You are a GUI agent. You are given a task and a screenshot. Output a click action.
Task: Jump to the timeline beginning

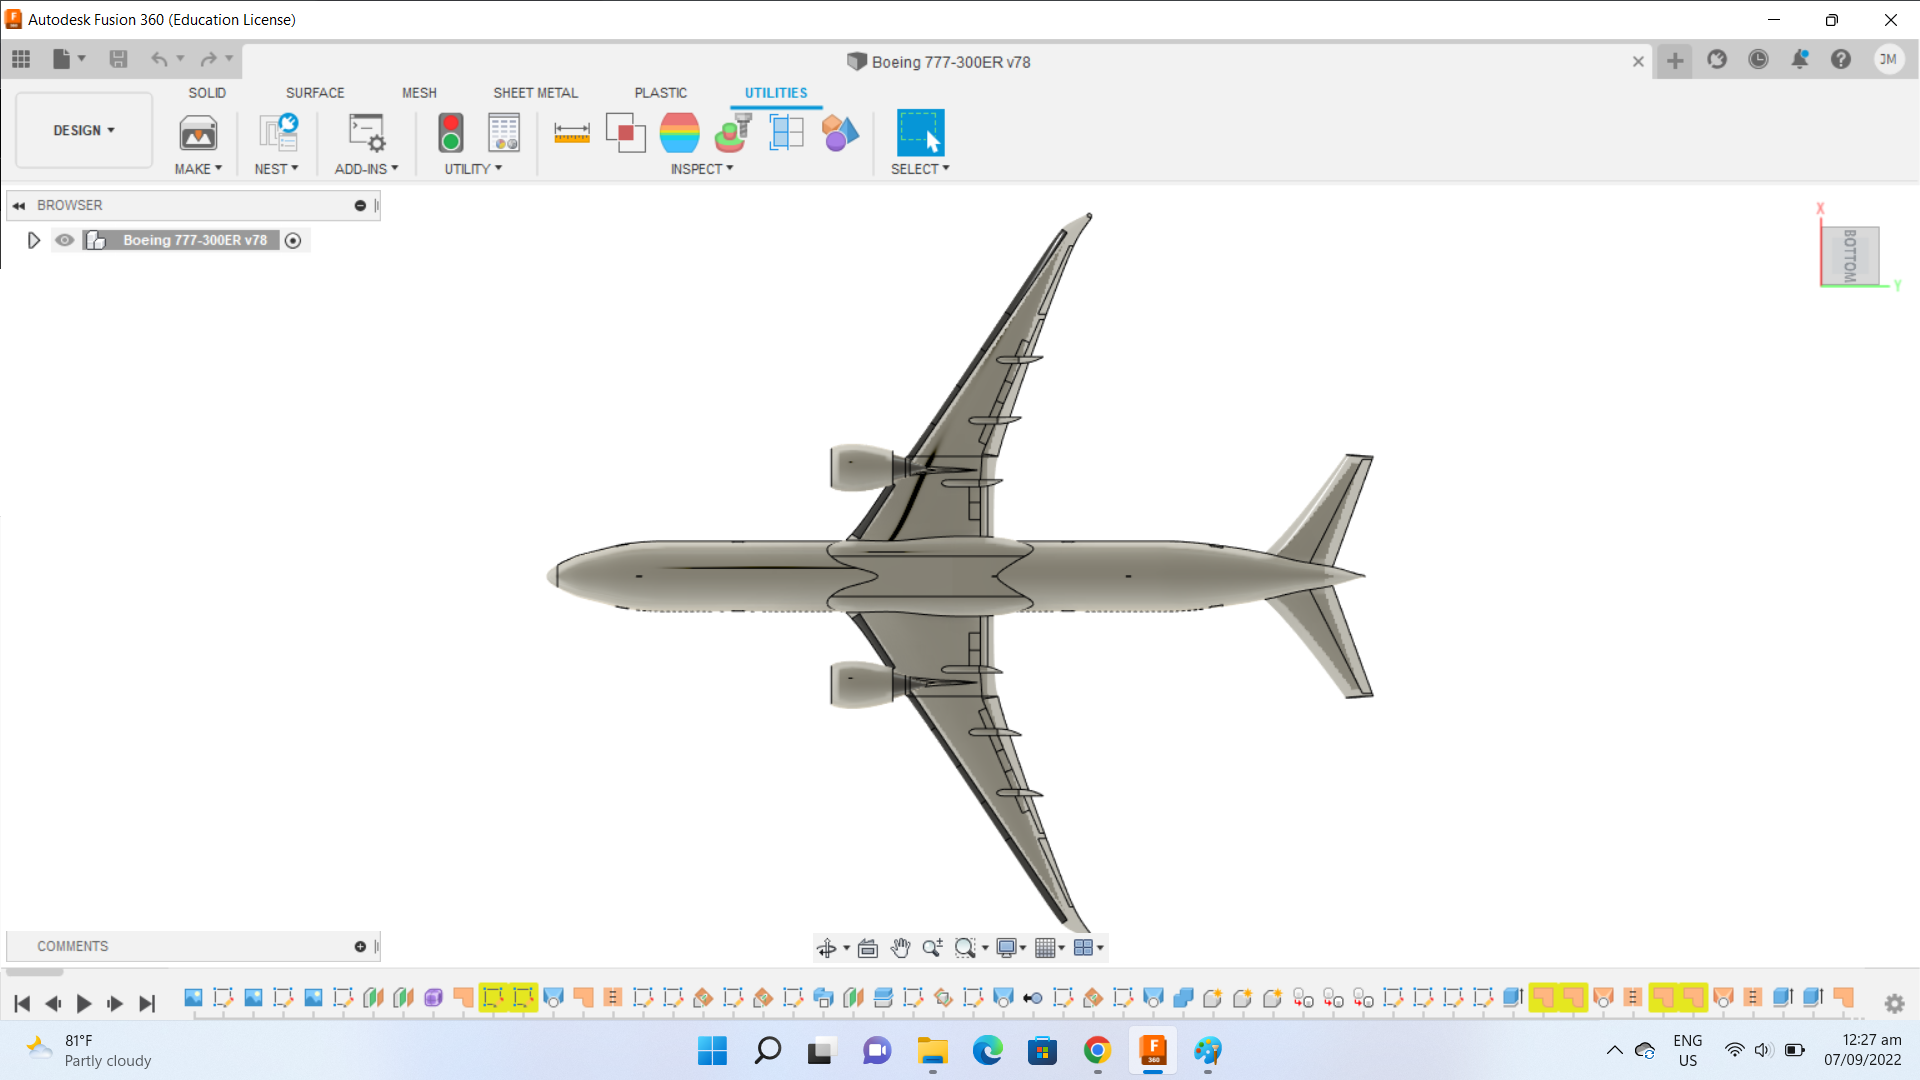coord(22,1003)
